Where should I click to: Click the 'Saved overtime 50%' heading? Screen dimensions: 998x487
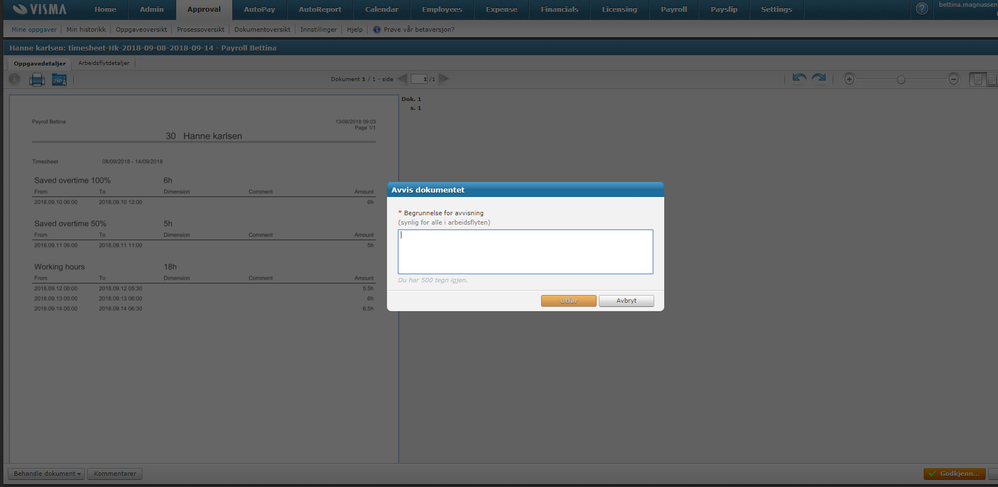(x=70, y=223)
